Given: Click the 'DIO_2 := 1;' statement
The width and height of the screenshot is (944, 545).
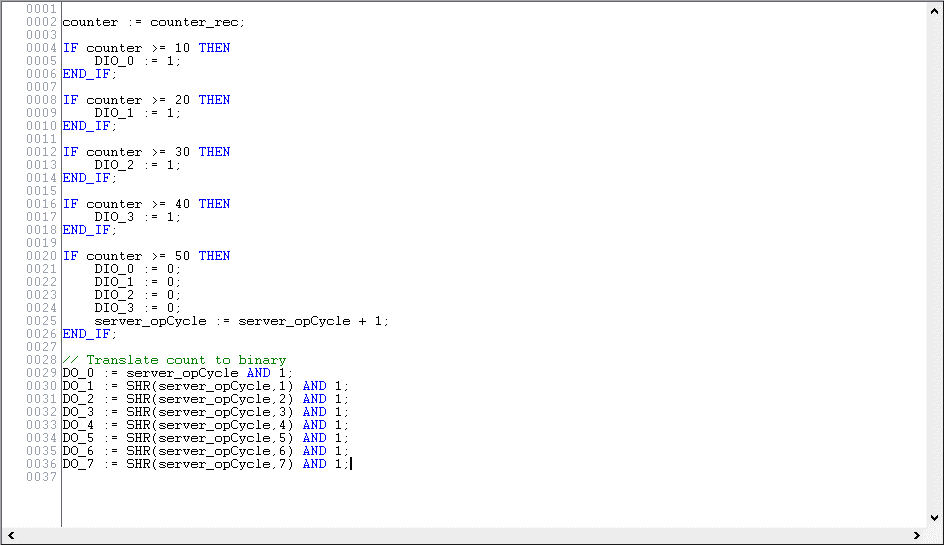Looking at the screenshot, I should (138, 165).
